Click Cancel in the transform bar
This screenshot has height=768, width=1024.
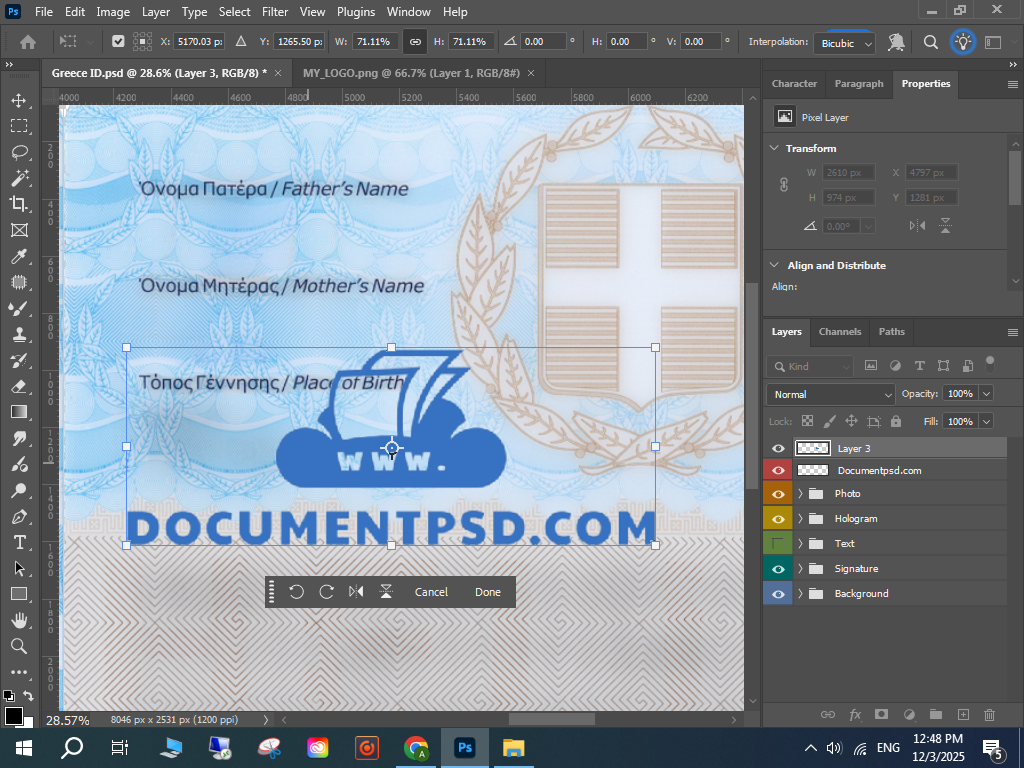tap(431, 592)
